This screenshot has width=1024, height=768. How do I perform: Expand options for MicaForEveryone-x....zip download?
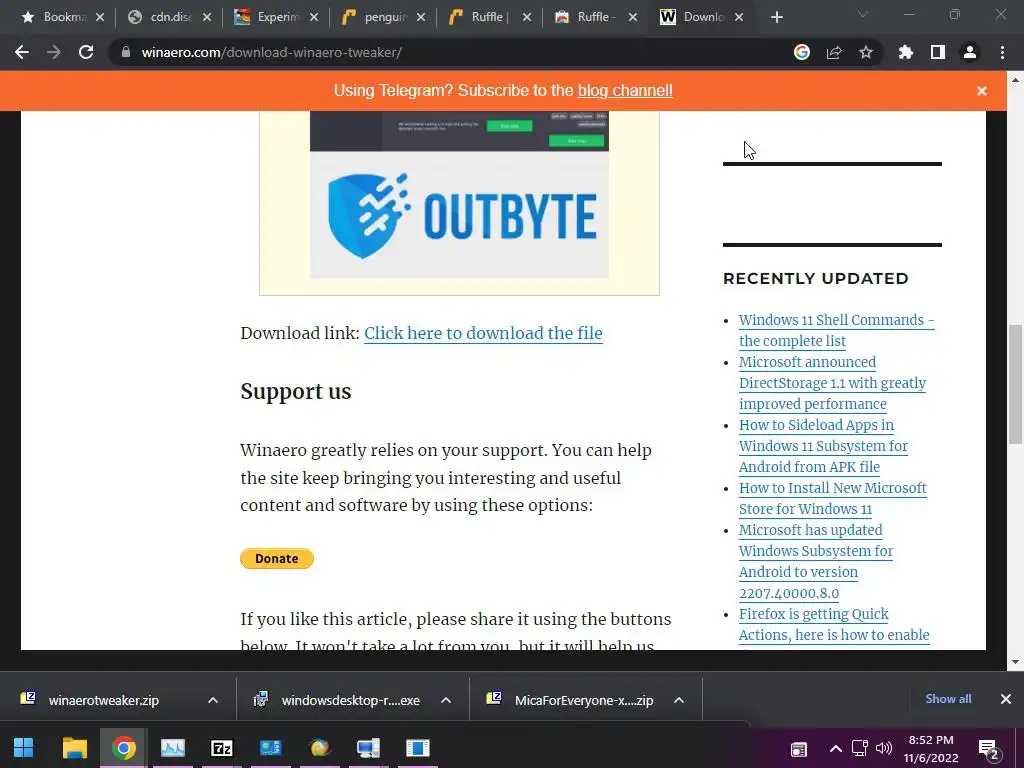[x=679, y=700]
